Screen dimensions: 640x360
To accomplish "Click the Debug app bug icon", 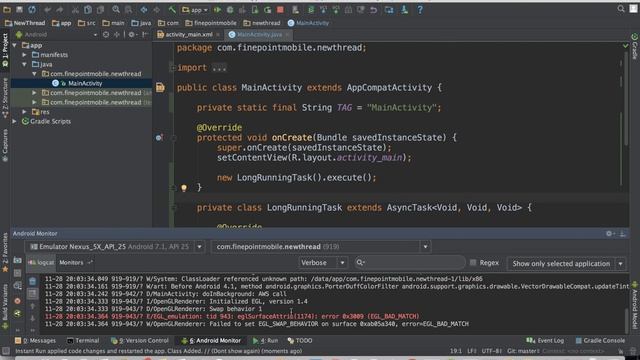I will click(x=230, y=9).
